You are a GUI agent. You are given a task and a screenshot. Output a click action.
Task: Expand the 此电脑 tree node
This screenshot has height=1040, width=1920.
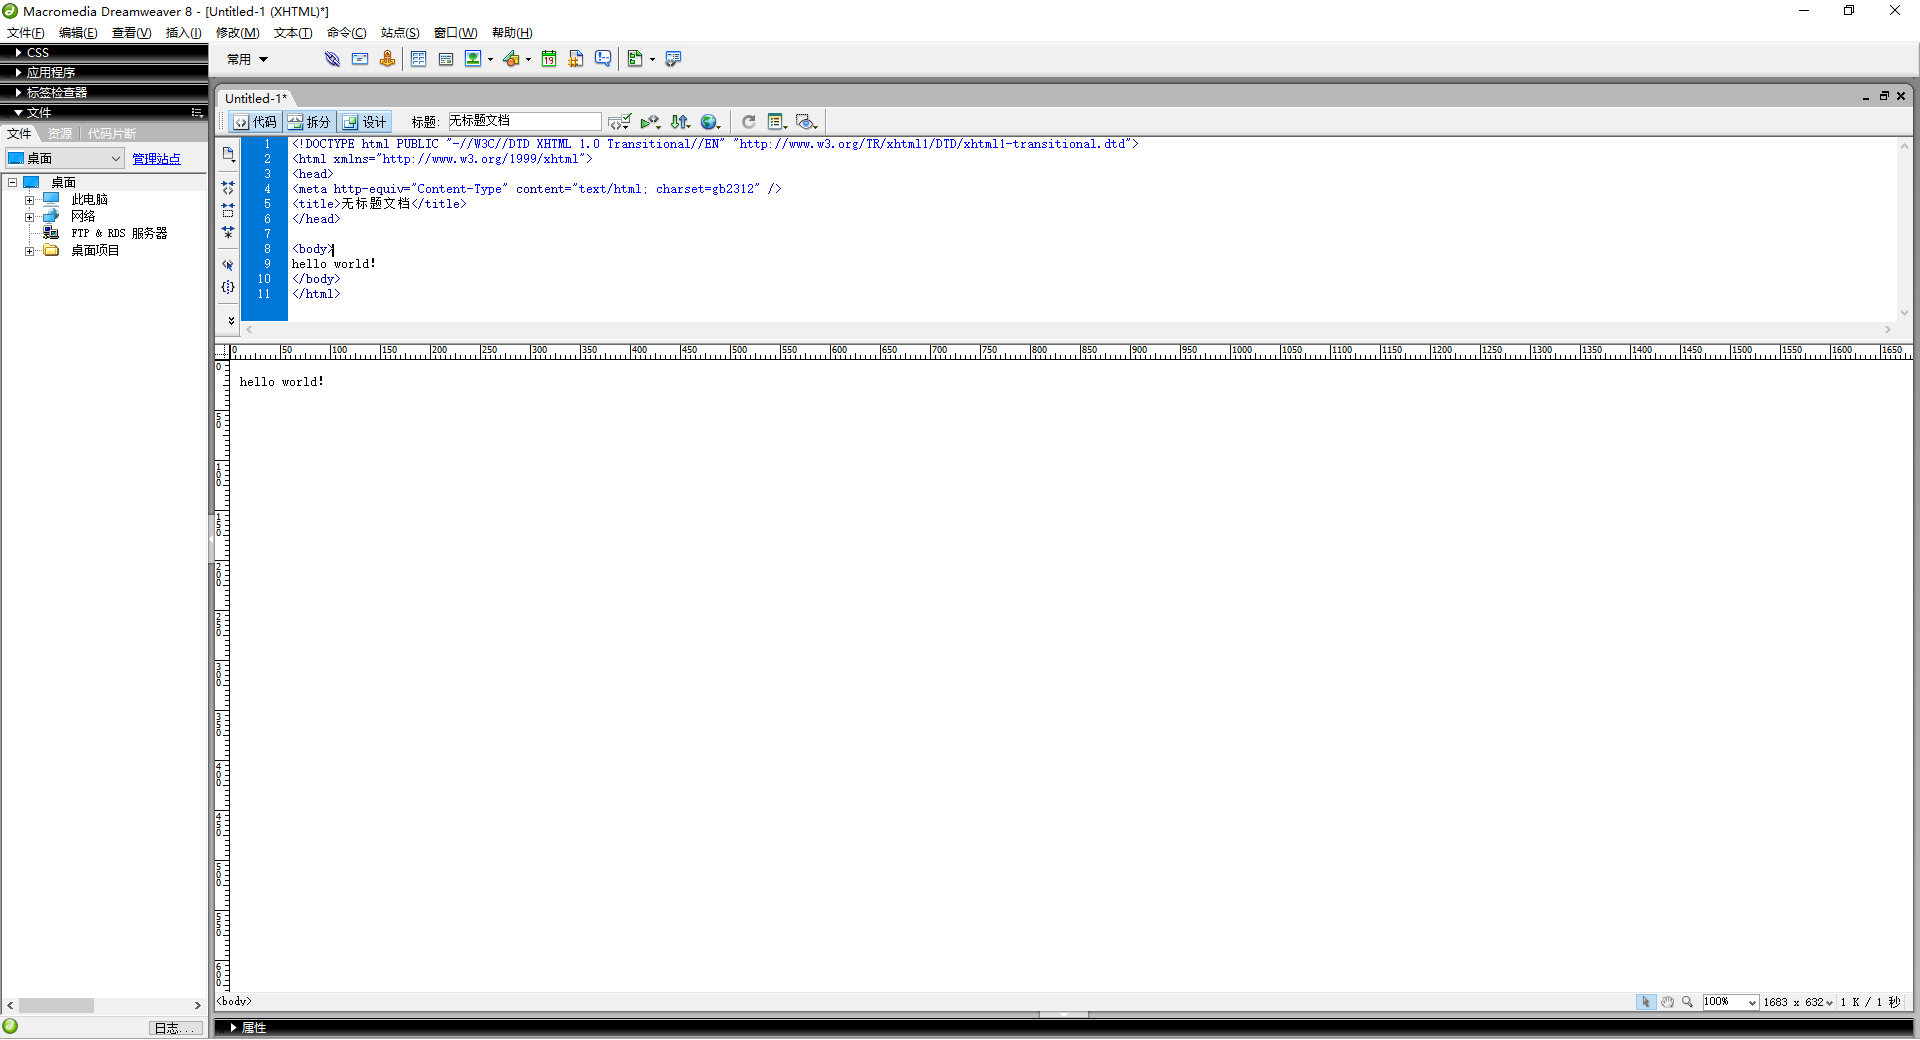click(x=30, y=200)
